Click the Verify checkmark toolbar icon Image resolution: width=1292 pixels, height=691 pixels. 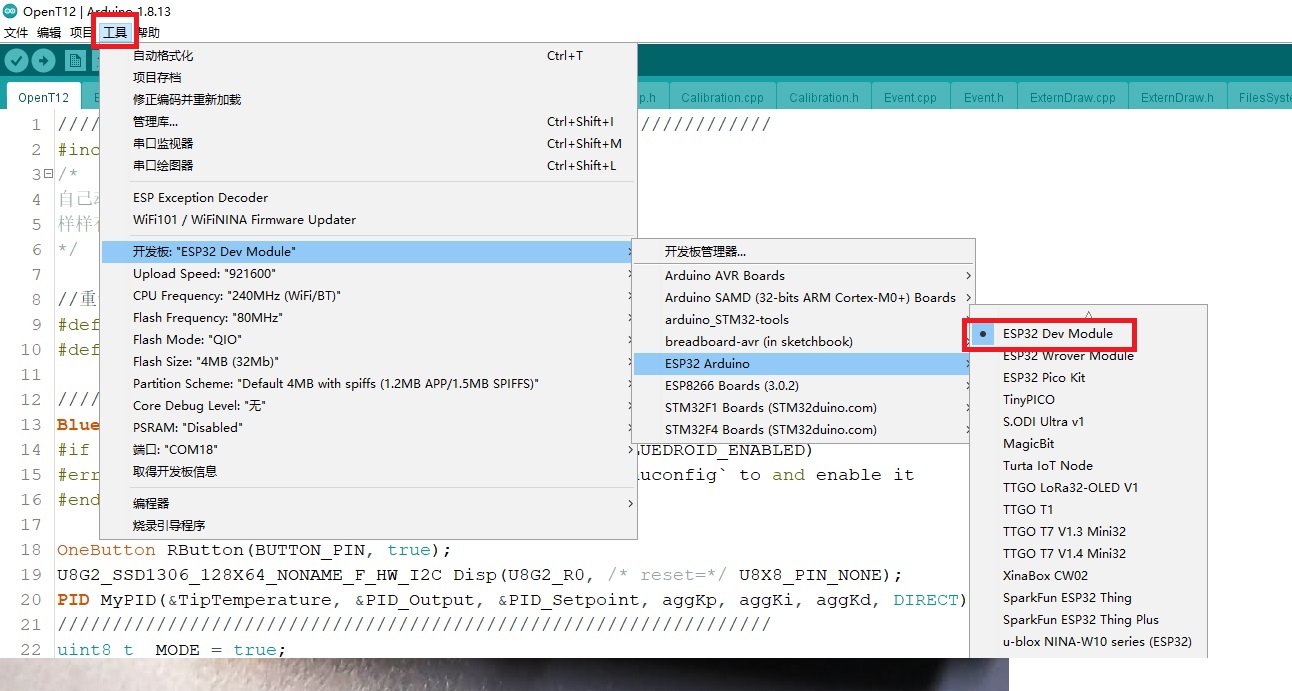point(16,60)
